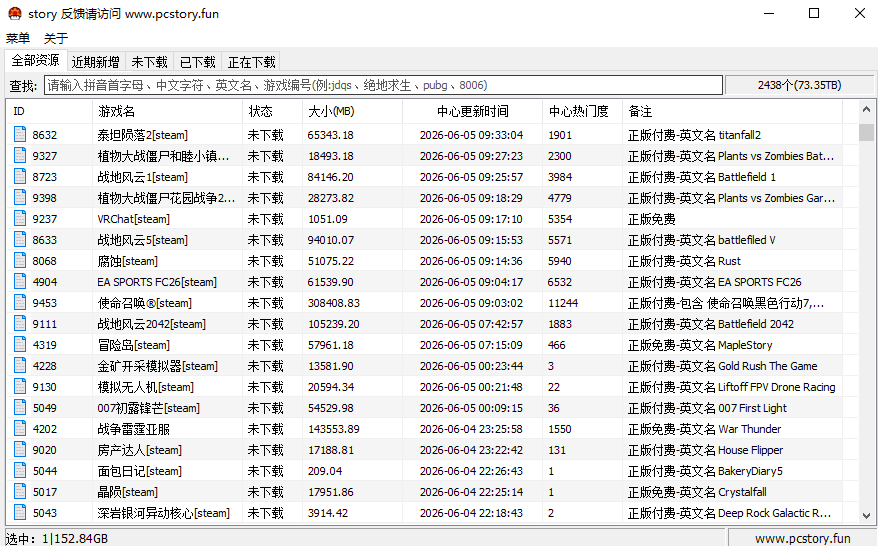The image size is (878, 546).
Task: Sort by the ID column header
Action: [x=49, y=111]
